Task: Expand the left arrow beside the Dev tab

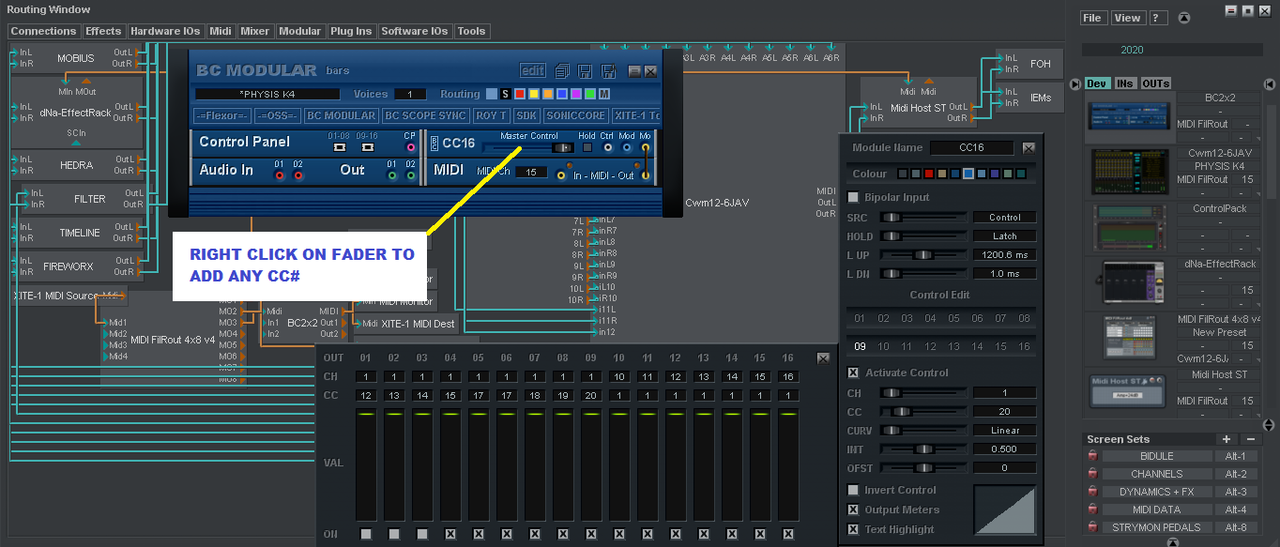Action: [x=1076, y=84]
